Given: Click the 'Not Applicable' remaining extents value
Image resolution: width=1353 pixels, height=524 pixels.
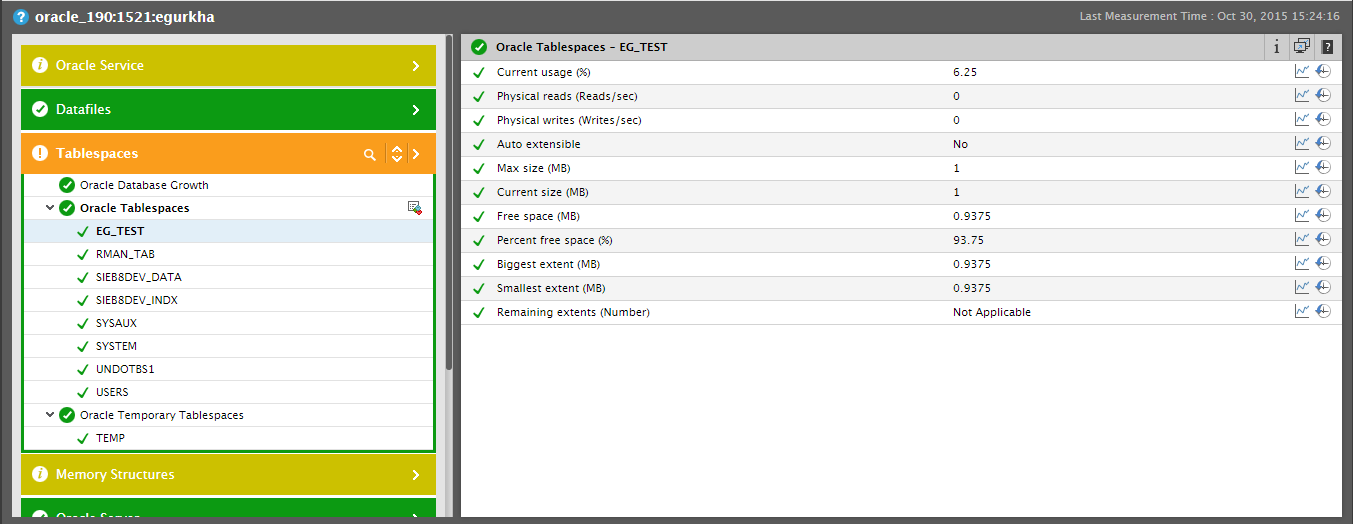Looking at the screenshot, I should tap(992, 312).
